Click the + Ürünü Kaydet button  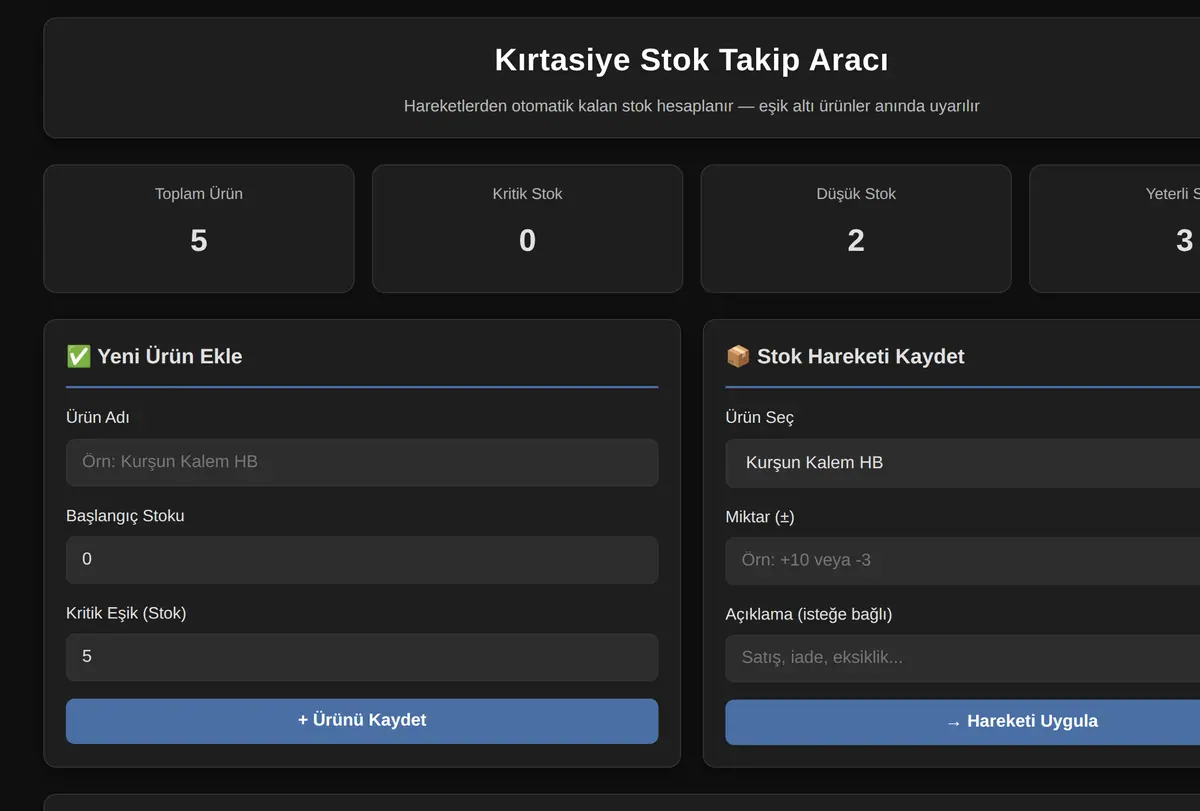(362, 721)
